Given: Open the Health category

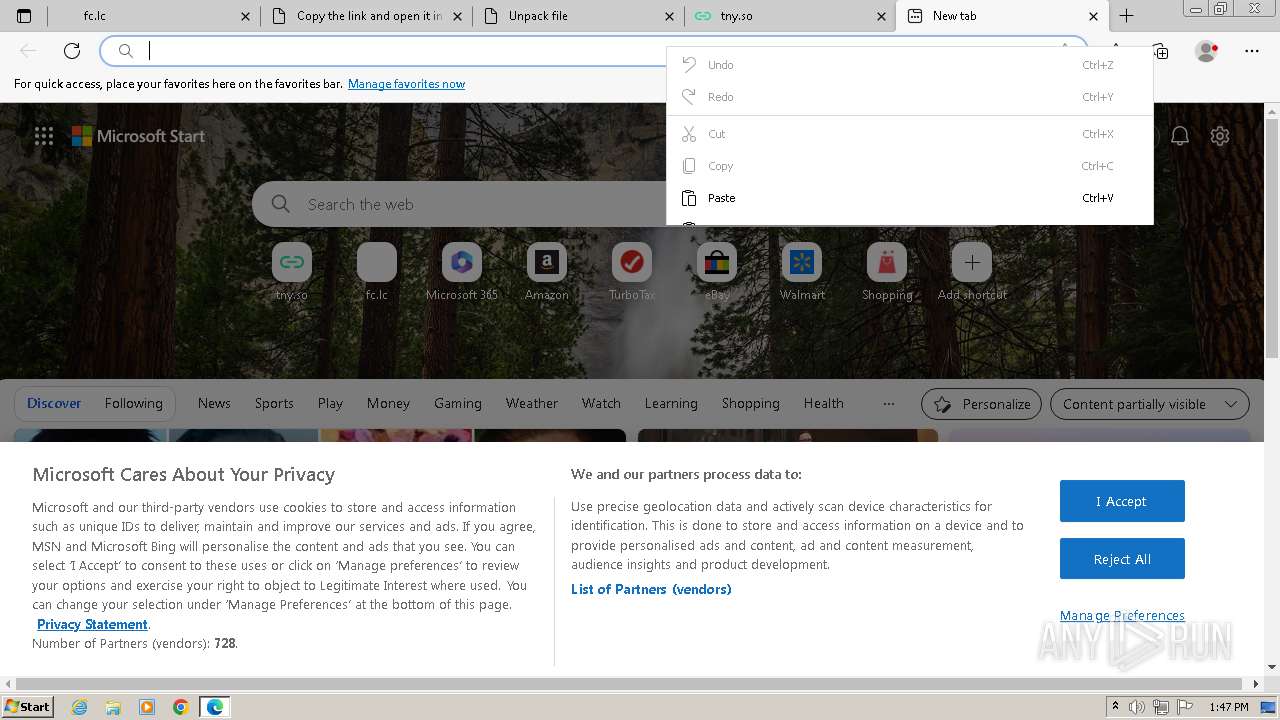Looking at the screenshot, I should pyautogui.click(x=824, y=404).
